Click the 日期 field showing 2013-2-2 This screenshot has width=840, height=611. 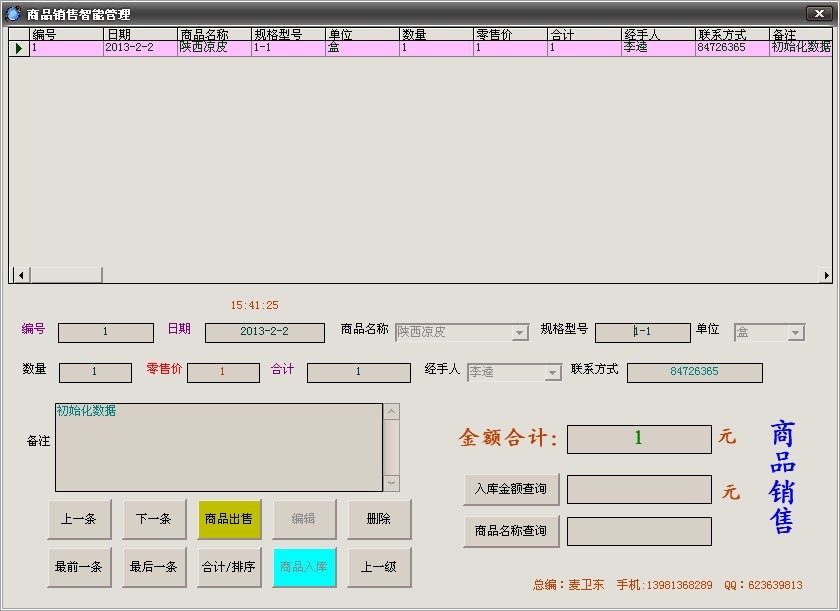coord(265,333)
